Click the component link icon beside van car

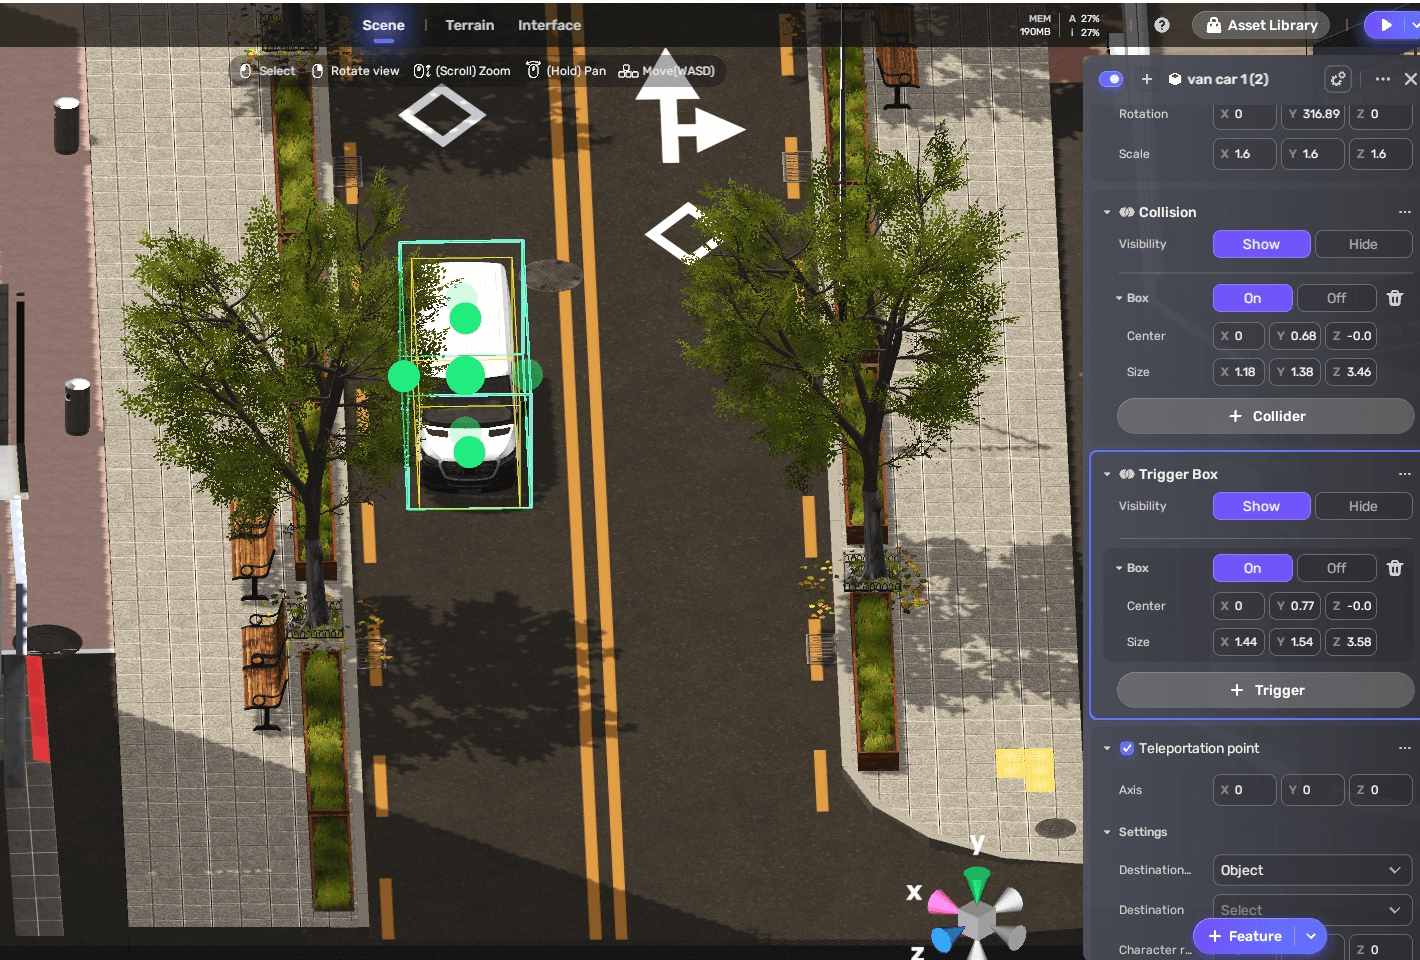1337,79
